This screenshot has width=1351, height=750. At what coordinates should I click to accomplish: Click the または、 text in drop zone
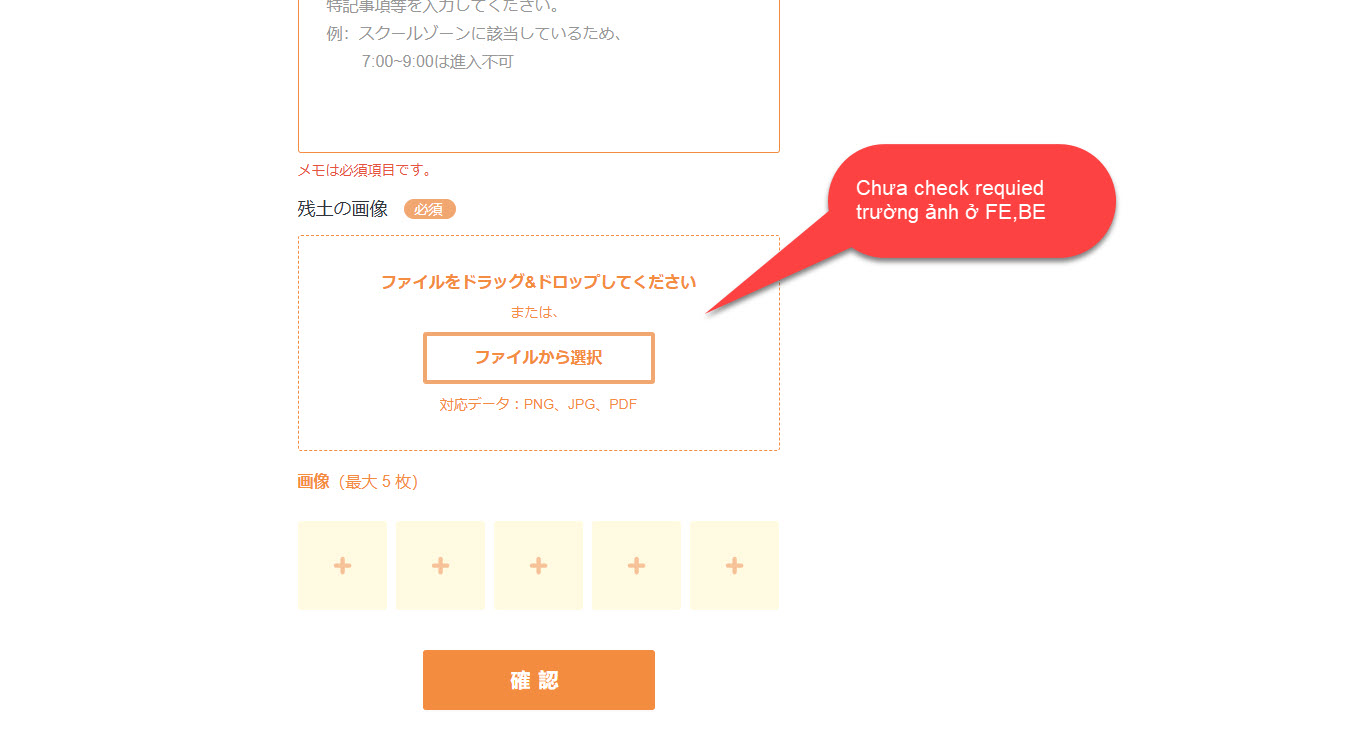534,312
